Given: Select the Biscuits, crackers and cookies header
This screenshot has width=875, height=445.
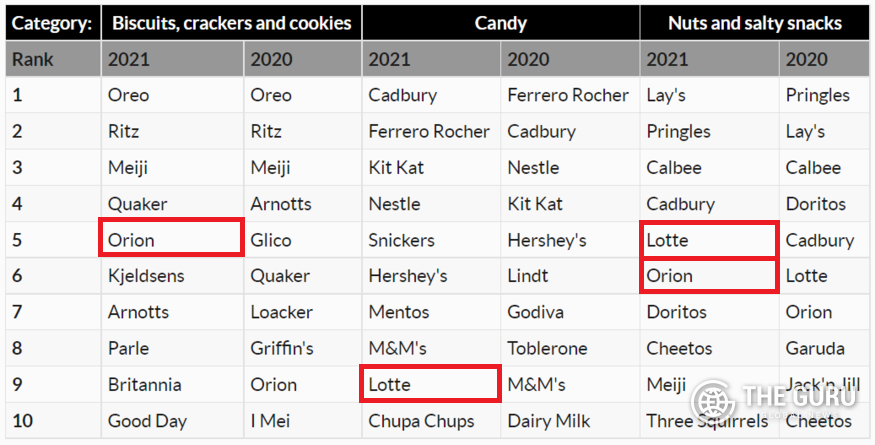Looking at the screenshot, I should (x=232, y=23).
